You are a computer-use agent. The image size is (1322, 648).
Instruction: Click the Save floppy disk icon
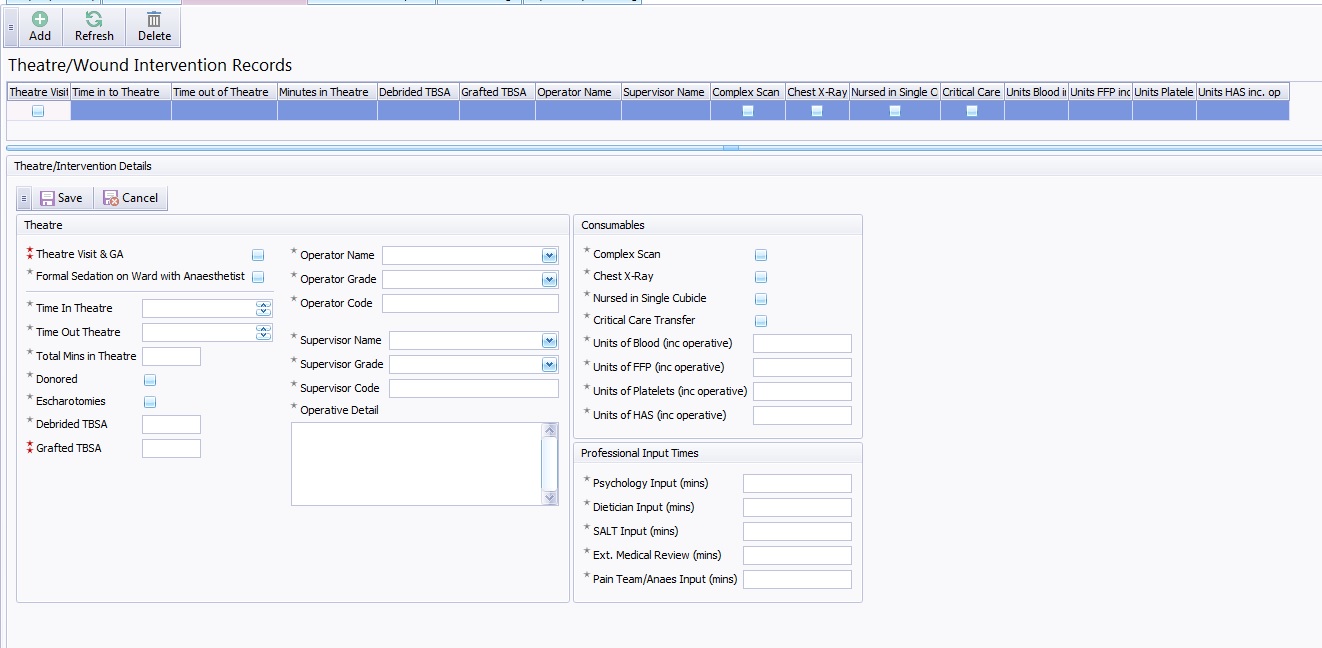coord(47,198)
